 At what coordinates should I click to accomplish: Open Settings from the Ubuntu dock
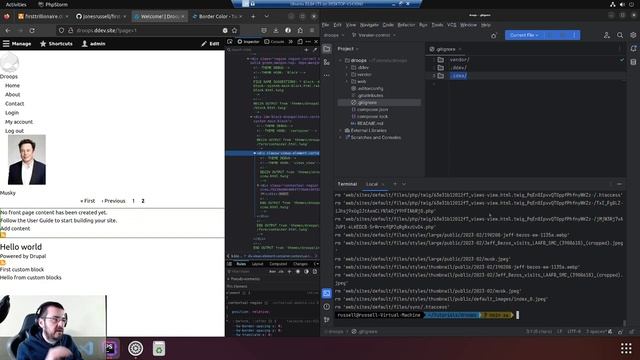pyautogui.click(x=136, y=348)
